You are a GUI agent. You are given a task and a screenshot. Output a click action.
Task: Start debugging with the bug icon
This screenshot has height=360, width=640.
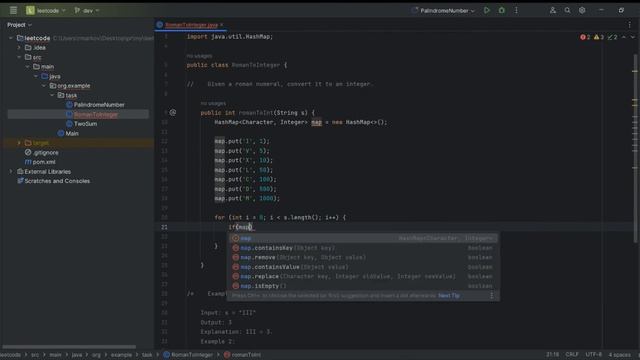pos(502,10)
